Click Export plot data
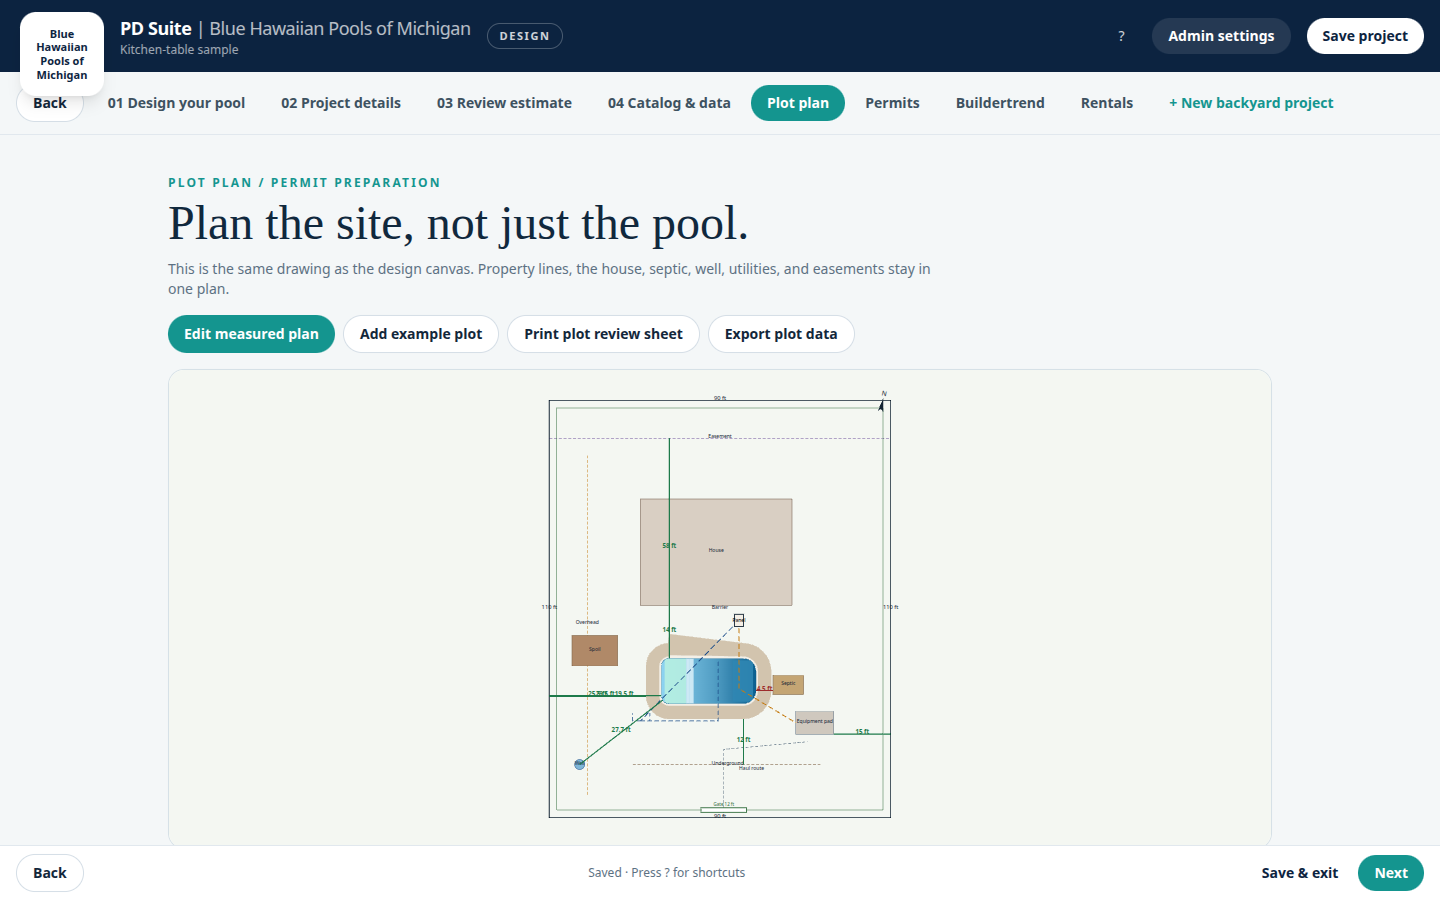This screenshot has width=1440, height=900. tap(781, 334)
